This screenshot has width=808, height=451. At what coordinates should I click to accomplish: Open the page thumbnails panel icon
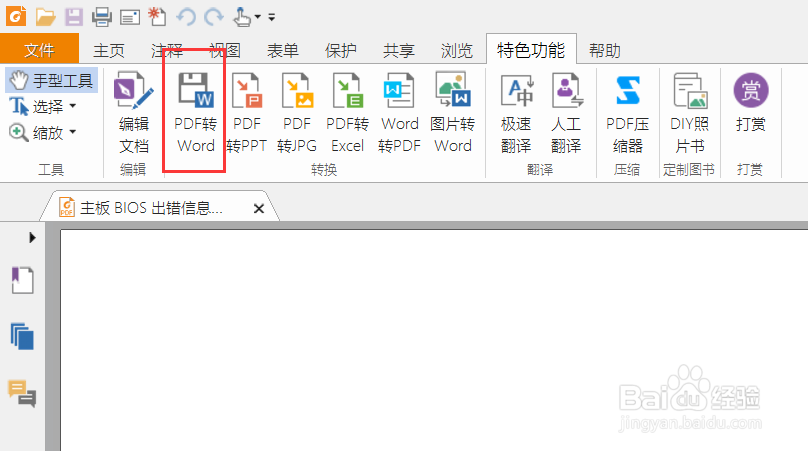pyautogui.click(x=22, y=337)
